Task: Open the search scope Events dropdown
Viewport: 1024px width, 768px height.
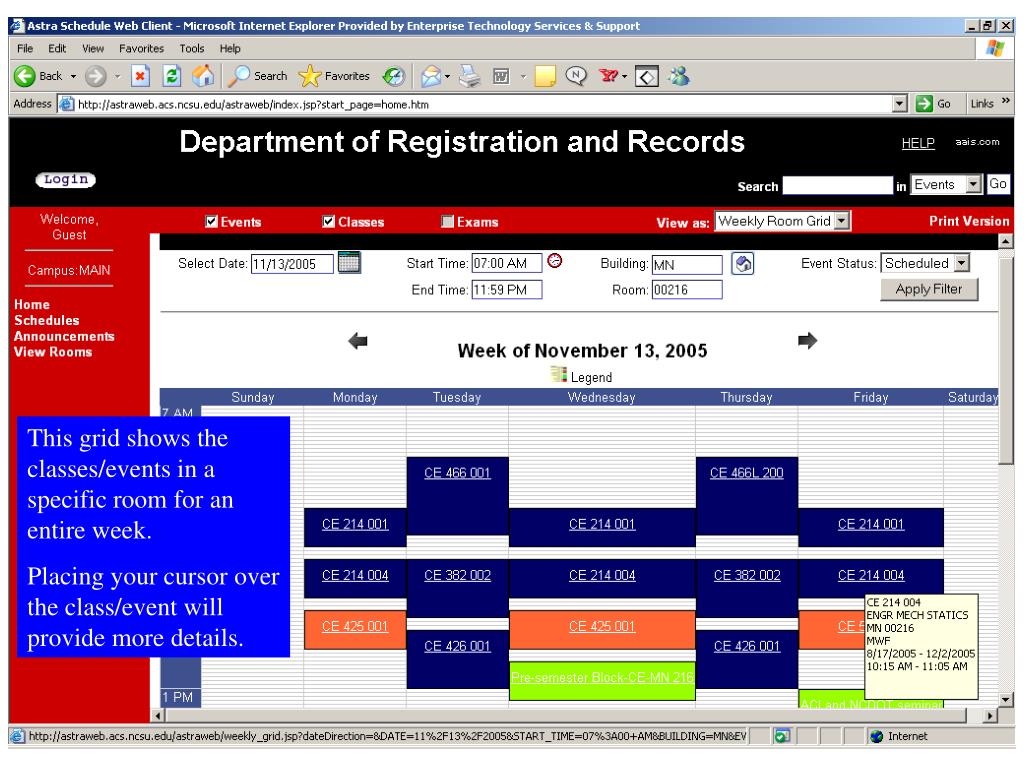Action: (x=974, y=184)
